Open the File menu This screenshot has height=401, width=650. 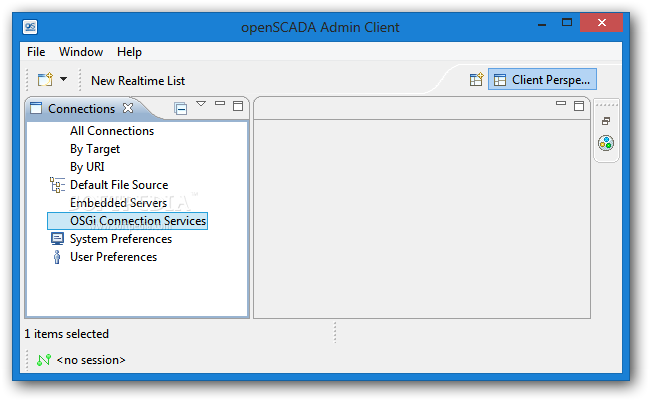point(36,52)
